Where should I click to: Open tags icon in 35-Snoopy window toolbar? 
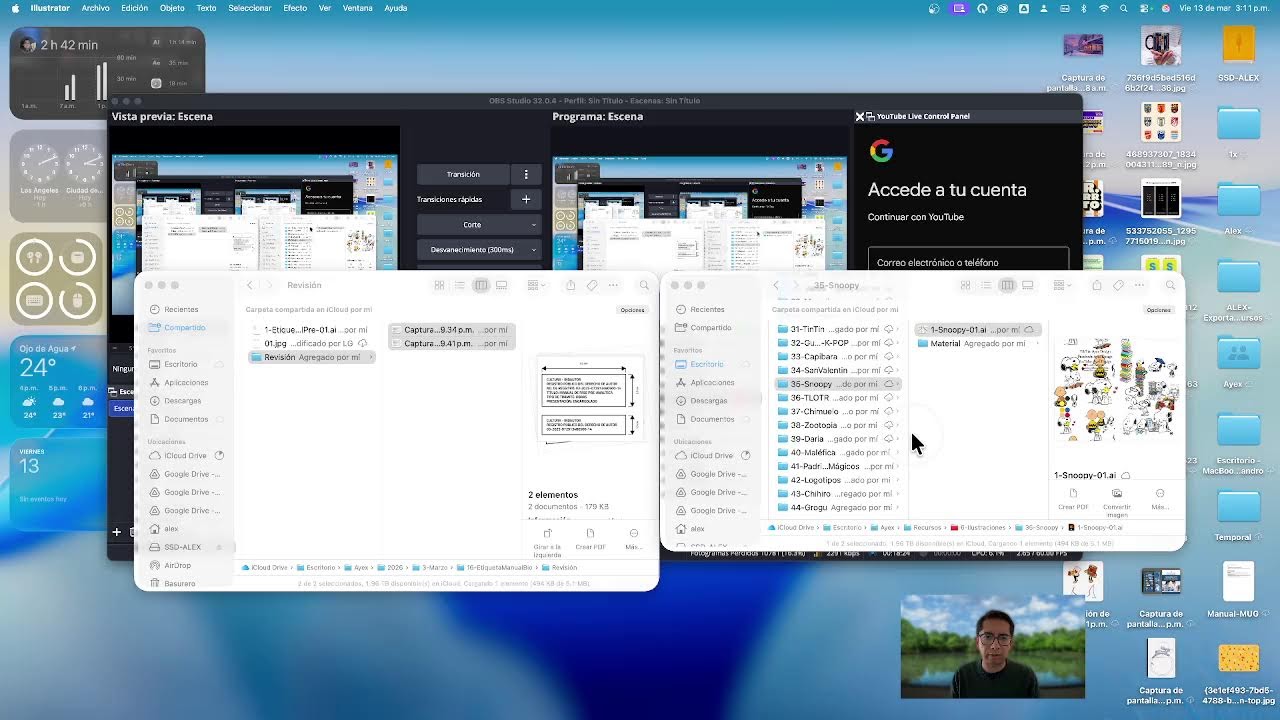click(1118, 285)
